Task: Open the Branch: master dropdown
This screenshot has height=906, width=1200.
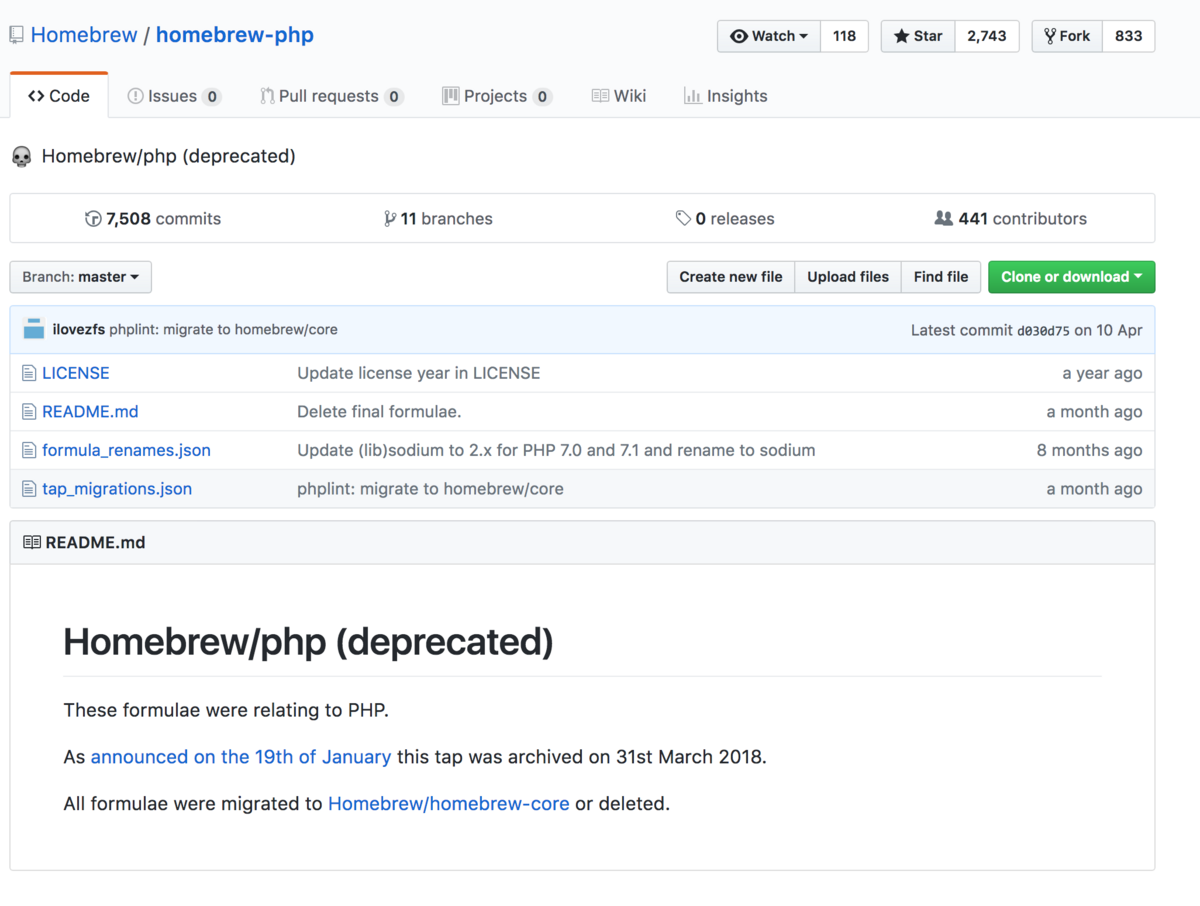Action: pos(81,277)
